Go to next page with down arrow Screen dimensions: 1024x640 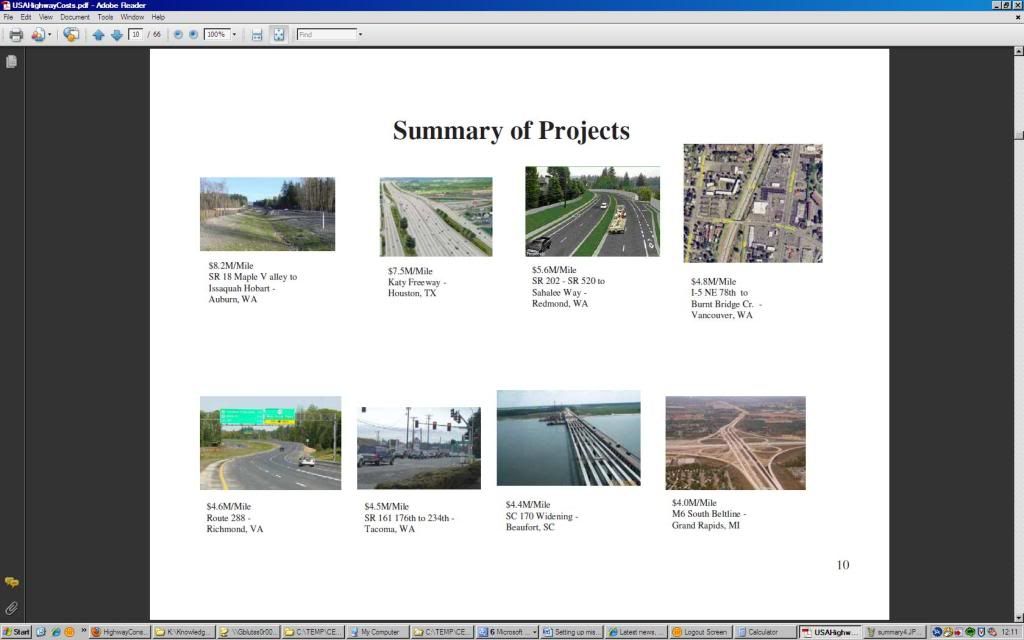[116, 34]
